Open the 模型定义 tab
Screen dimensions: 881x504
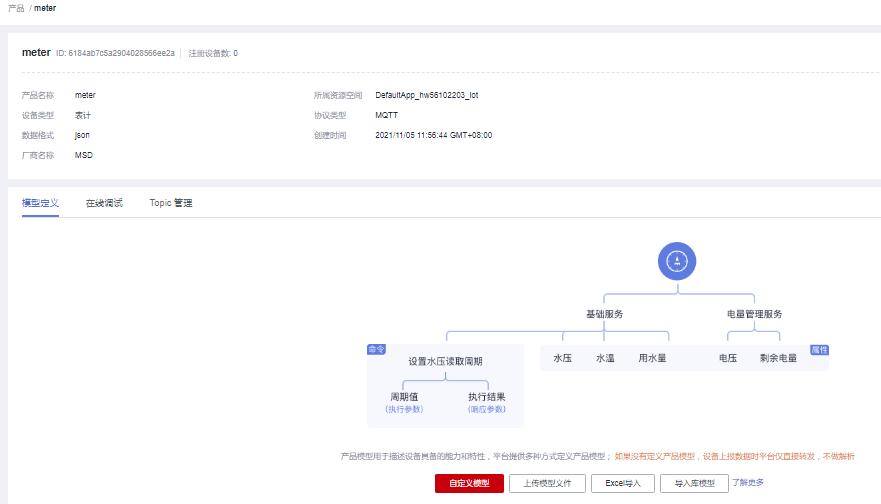(x=40, y=203)
